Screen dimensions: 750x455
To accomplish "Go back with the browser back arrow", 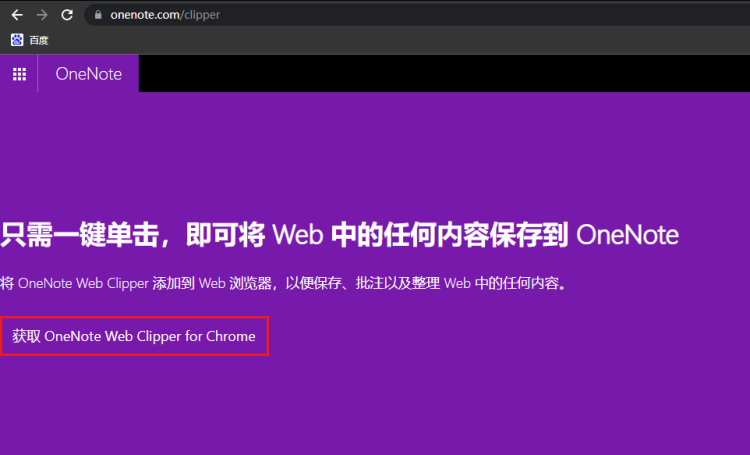I will [17, 15].
